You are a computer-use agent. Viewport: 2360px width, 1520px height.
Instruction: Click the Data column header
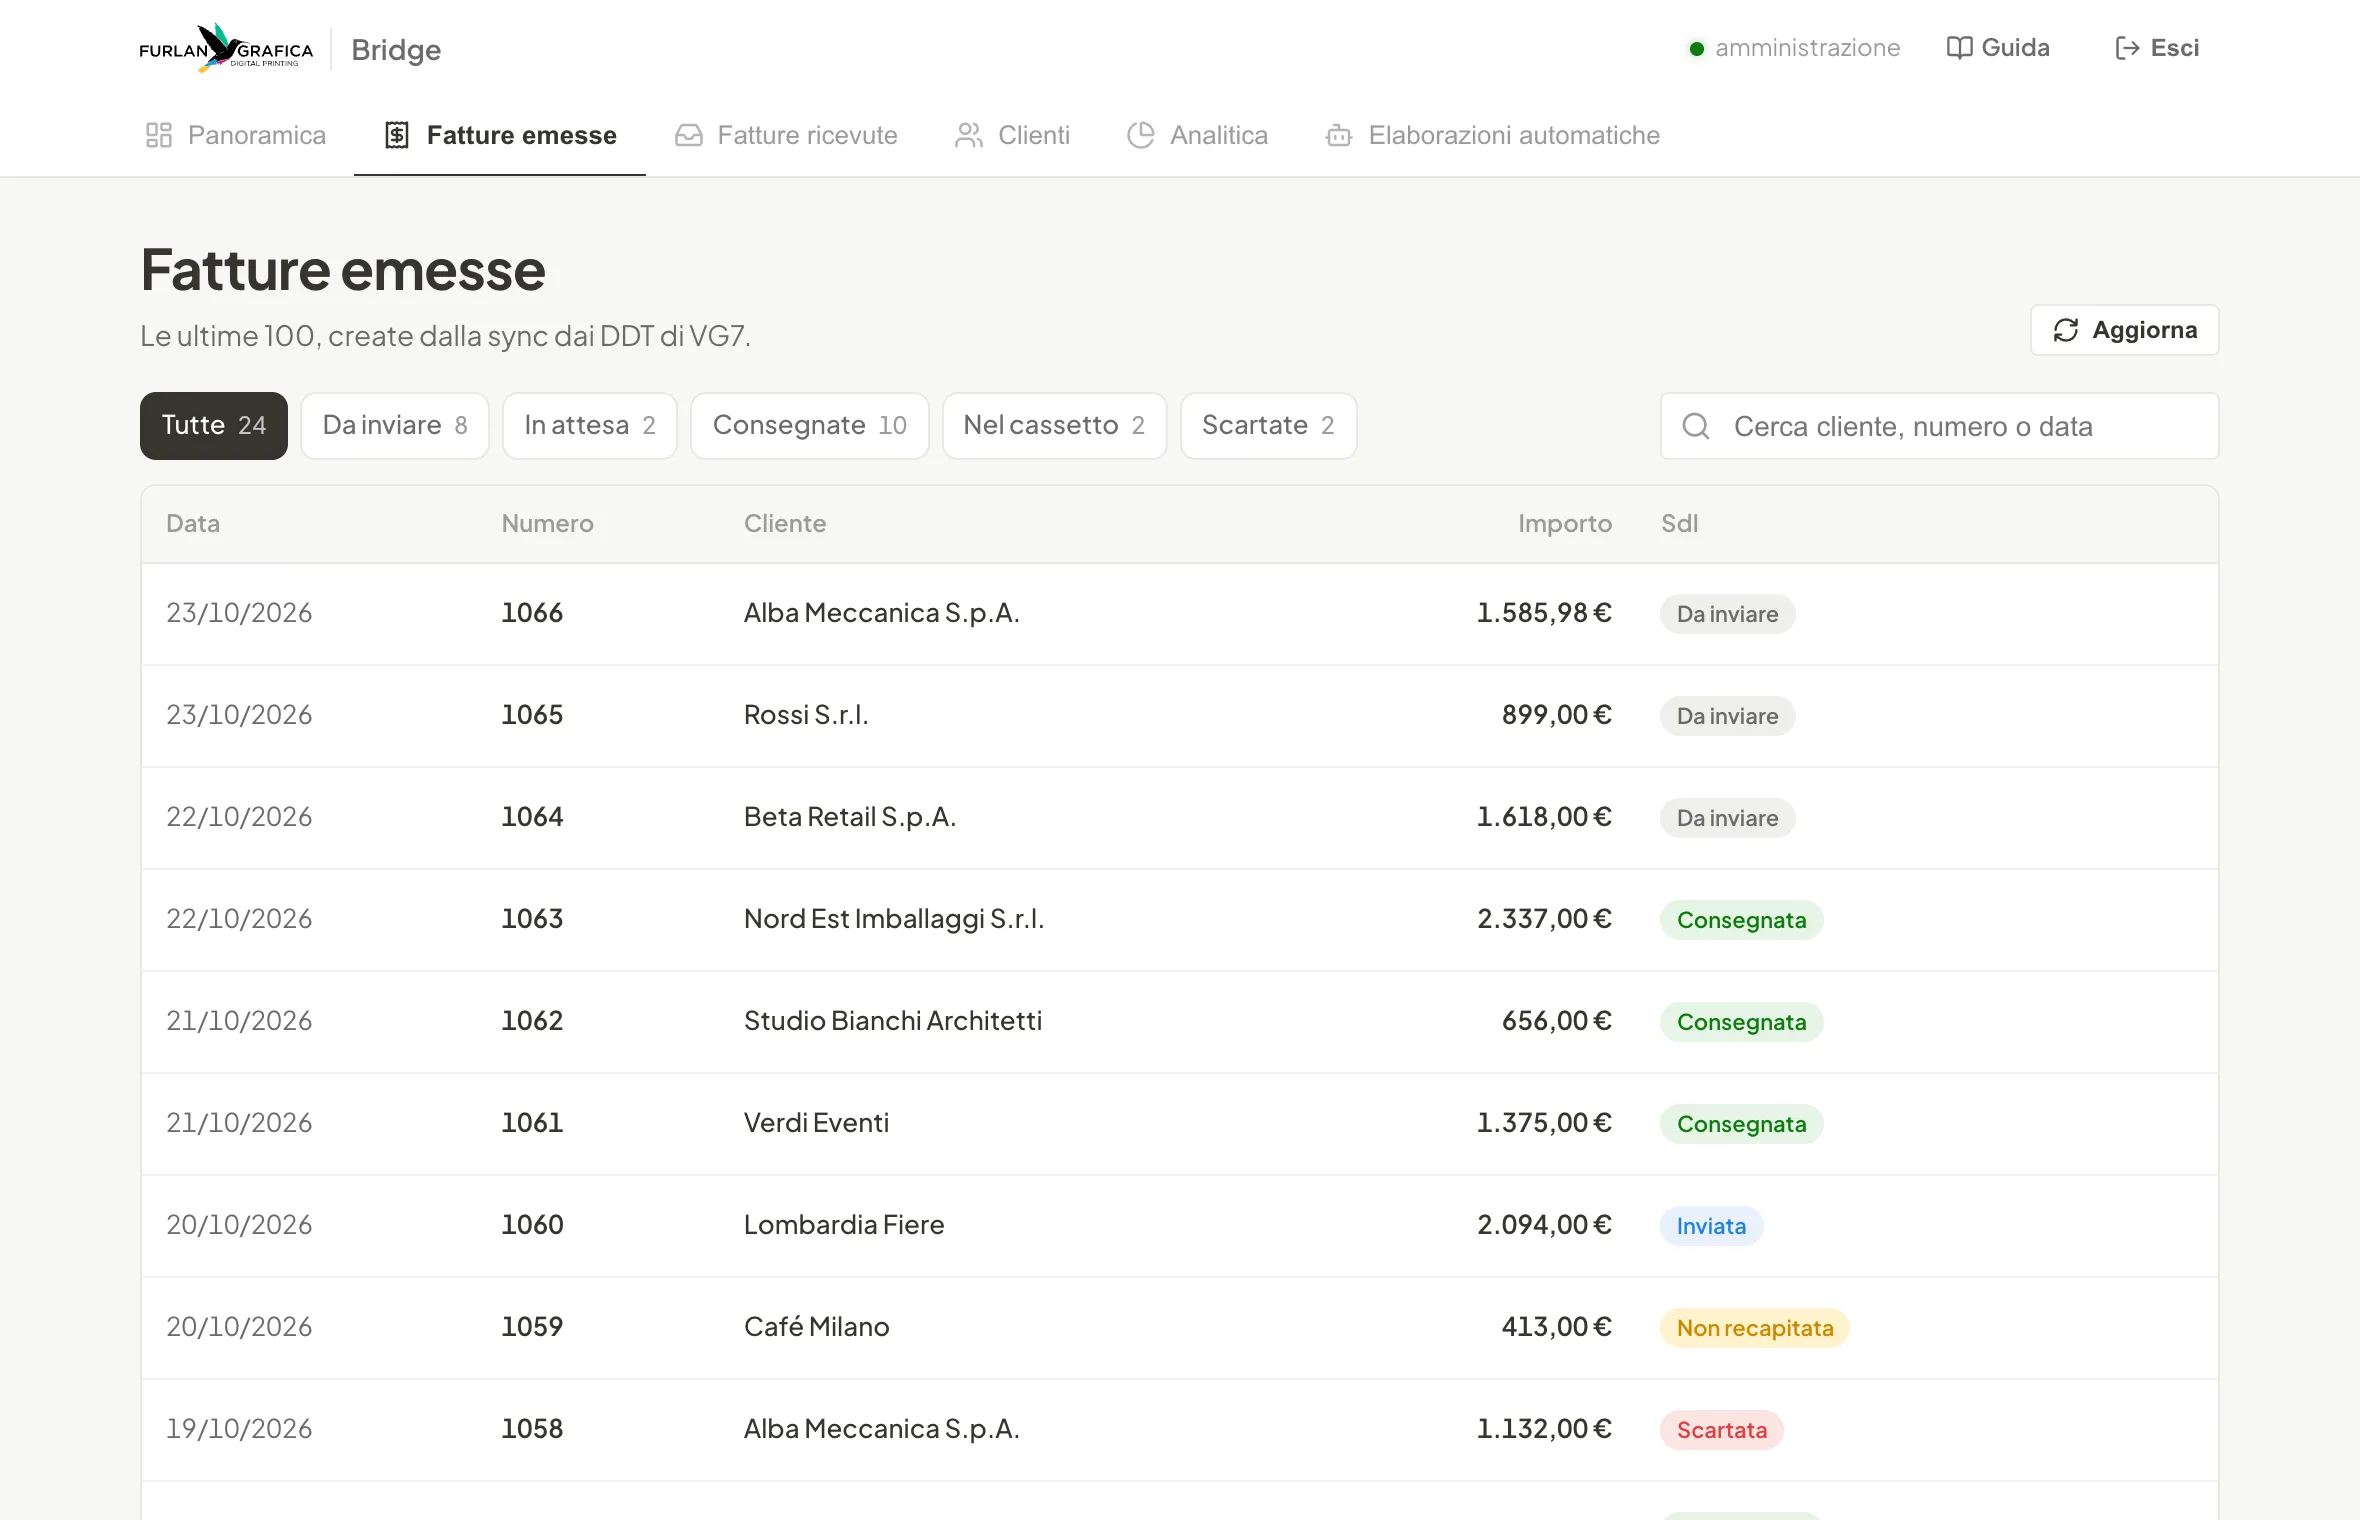193,523
